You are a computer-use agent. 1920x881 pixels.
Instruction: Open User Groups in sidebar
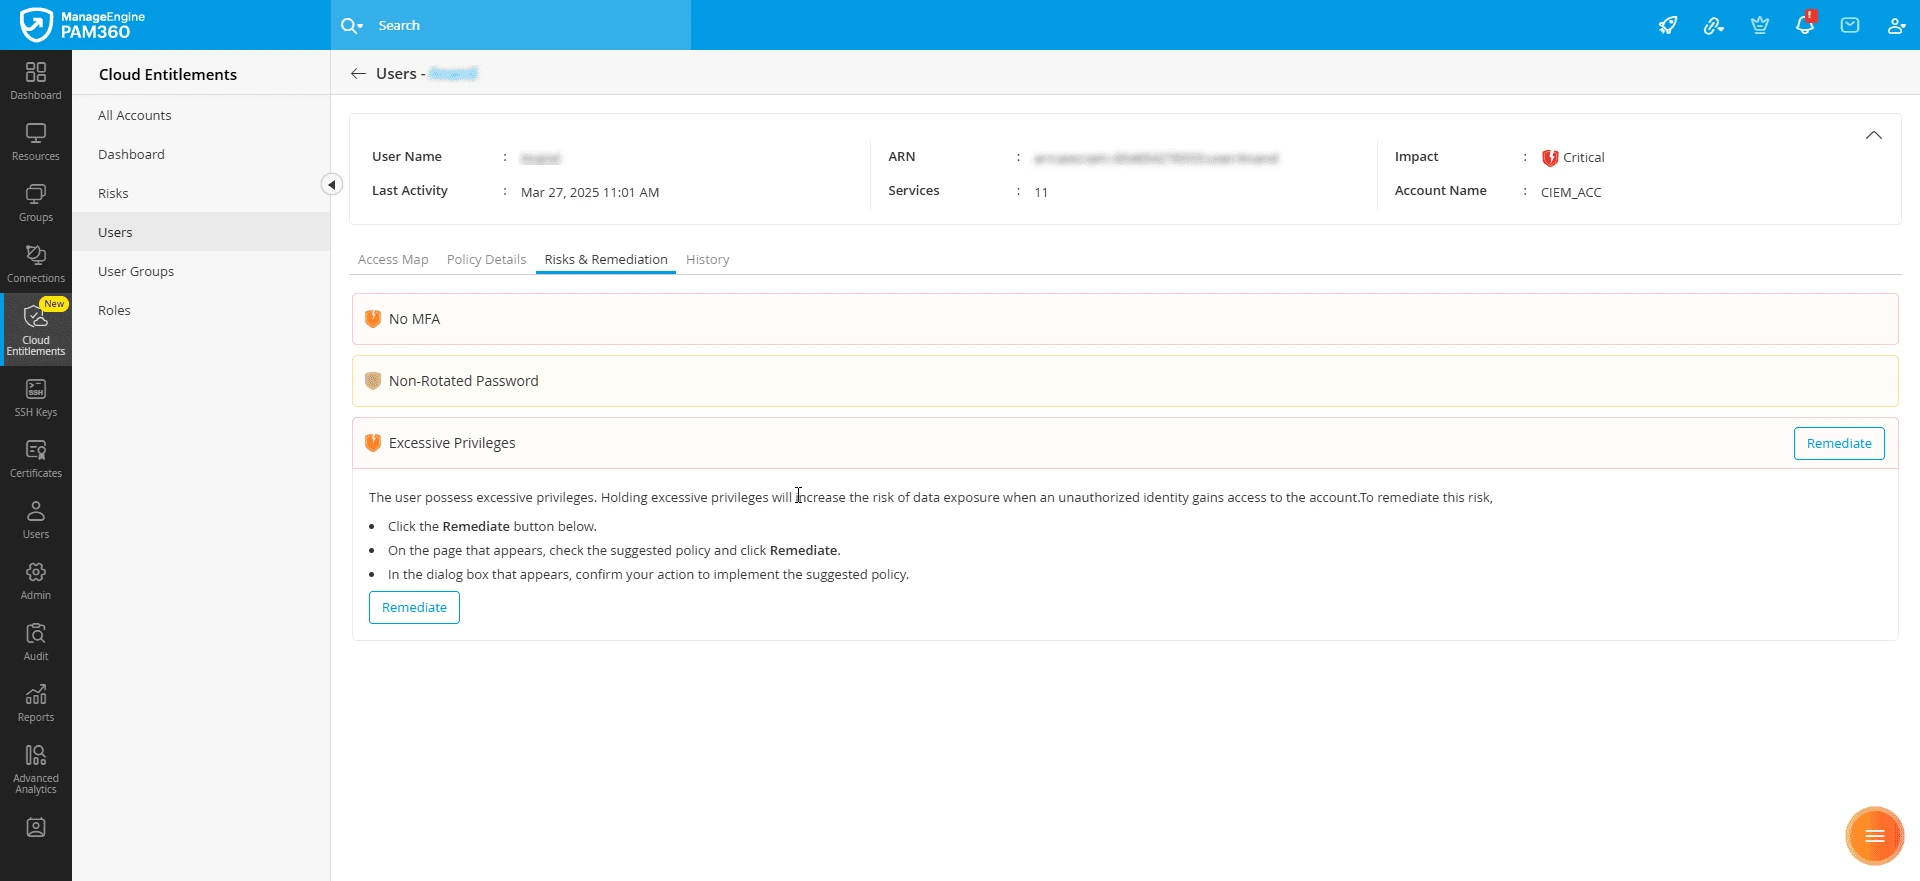(x=201, y=271)
